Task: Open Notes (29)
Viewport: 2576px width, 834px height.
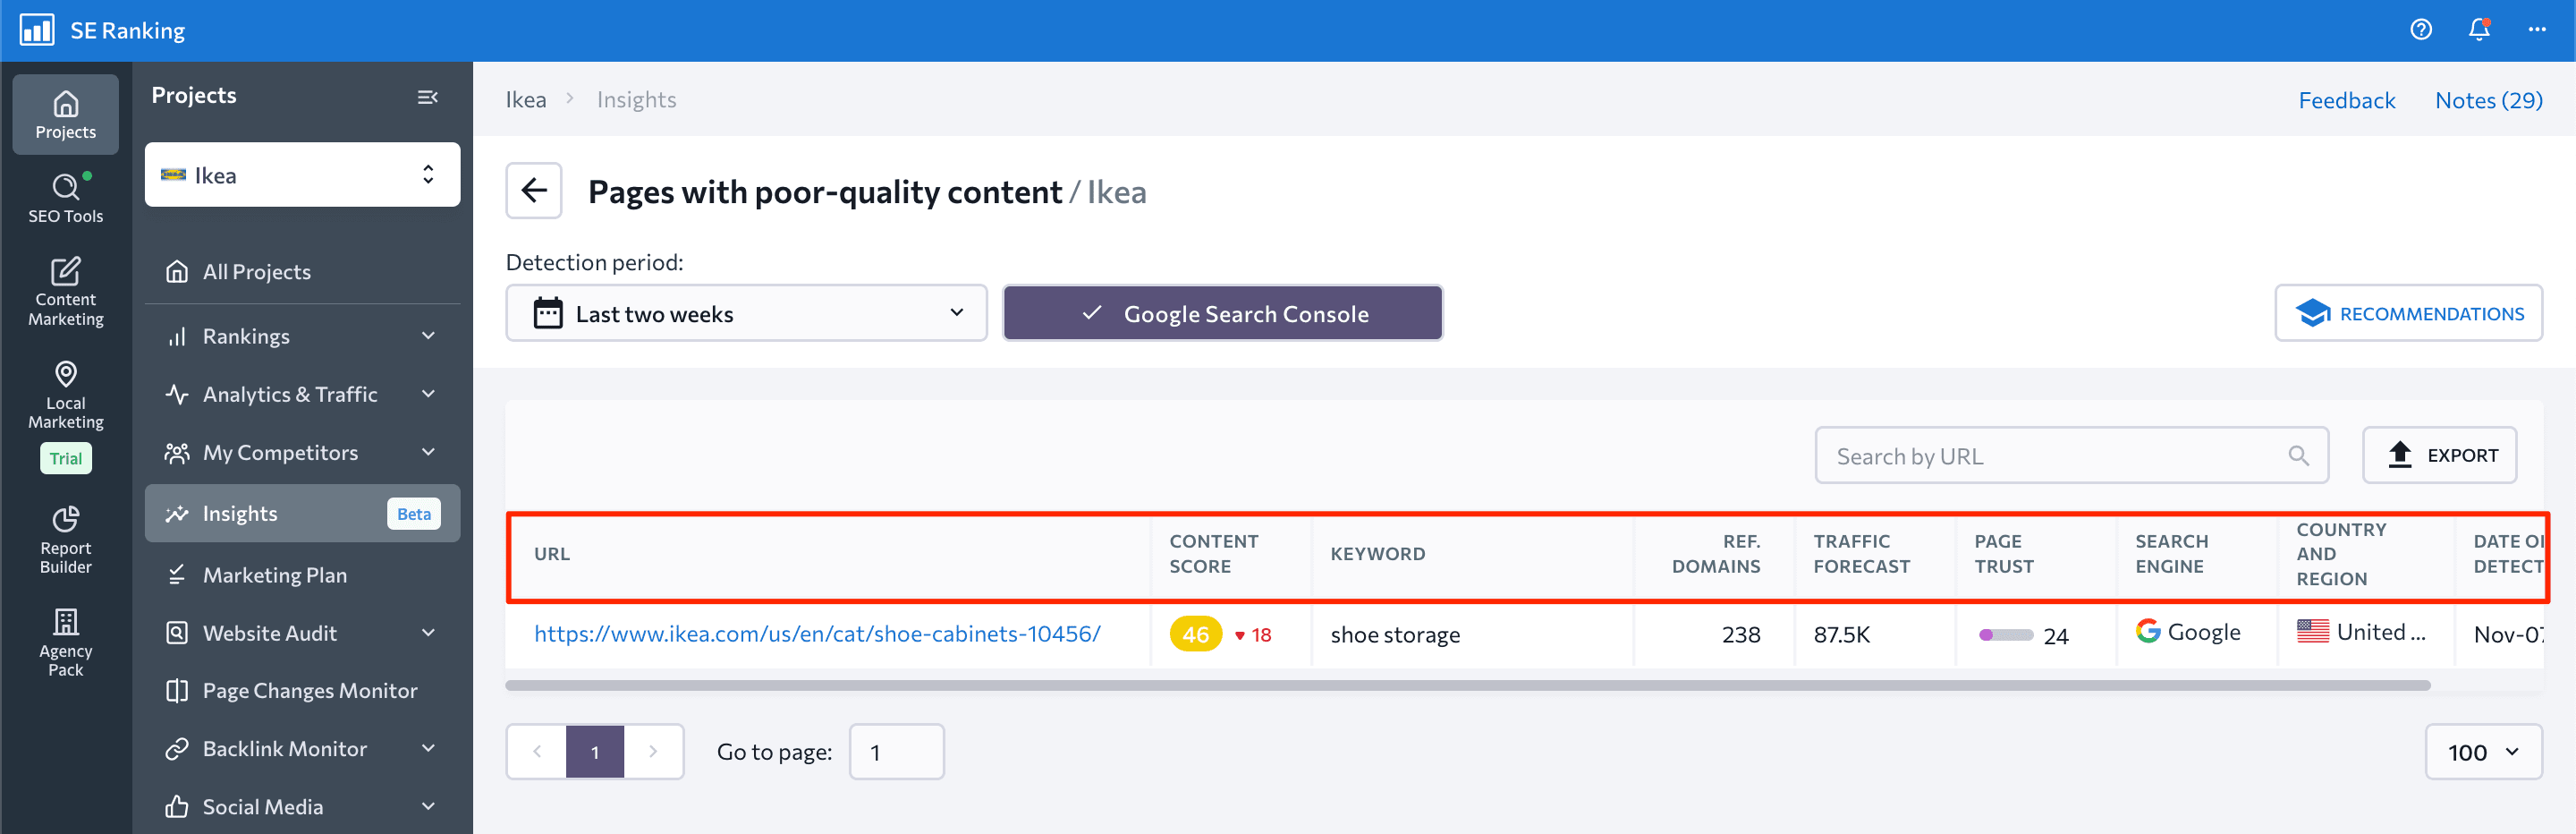Action: 2488,100
